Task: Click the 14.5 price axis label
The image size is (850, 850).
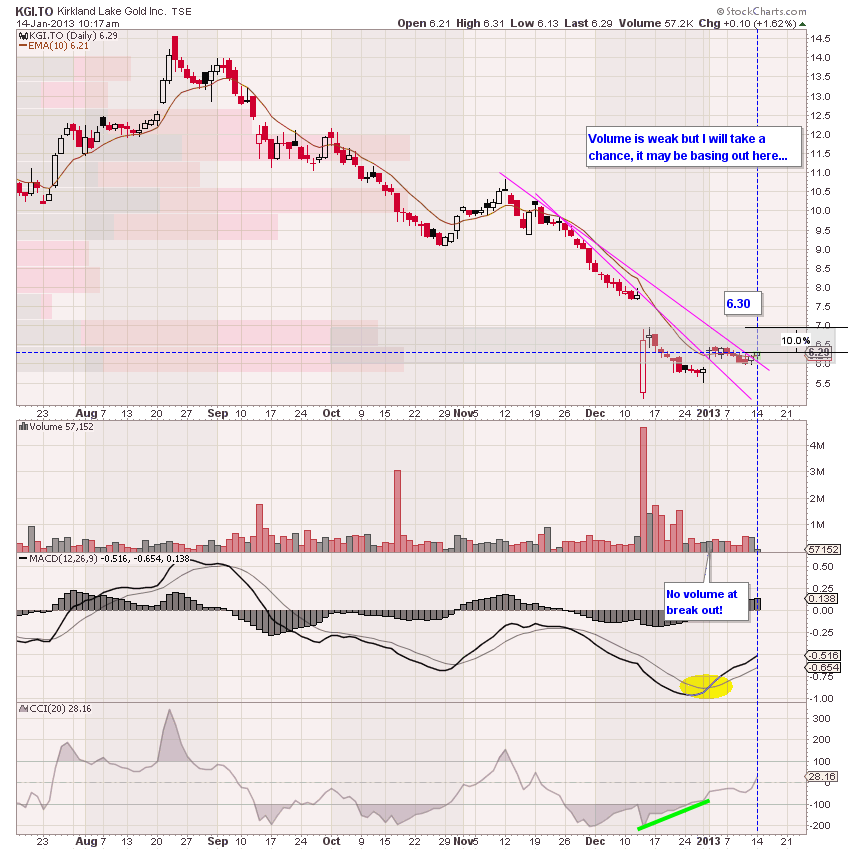Action: 820,38
